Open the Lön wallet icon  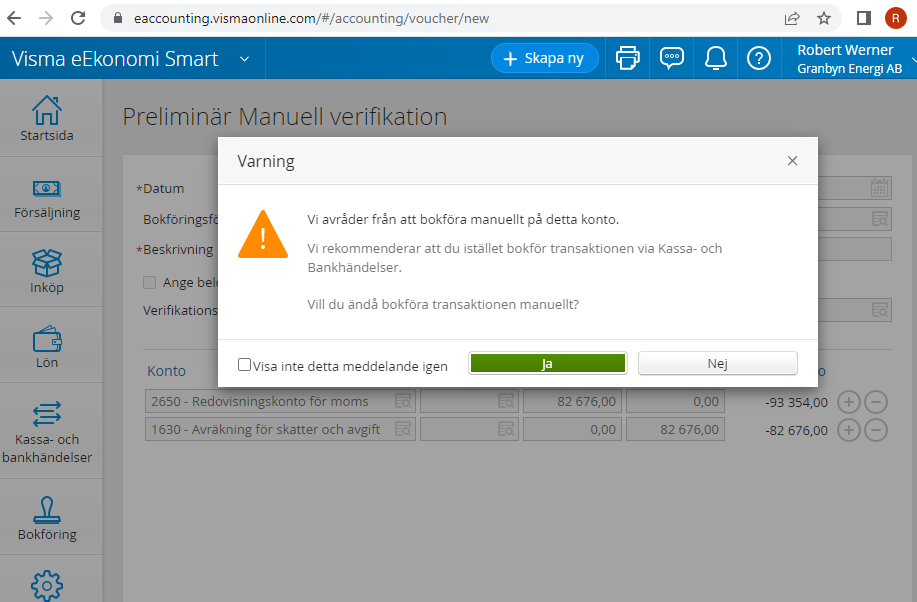[47, 339]
